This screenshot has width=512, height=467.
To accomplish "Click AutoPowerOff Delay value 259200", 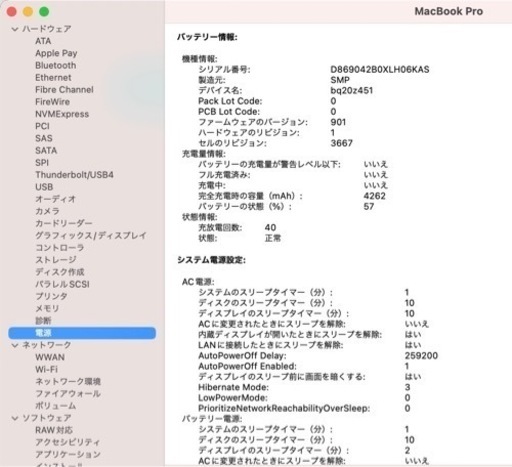I will (421, 356).
